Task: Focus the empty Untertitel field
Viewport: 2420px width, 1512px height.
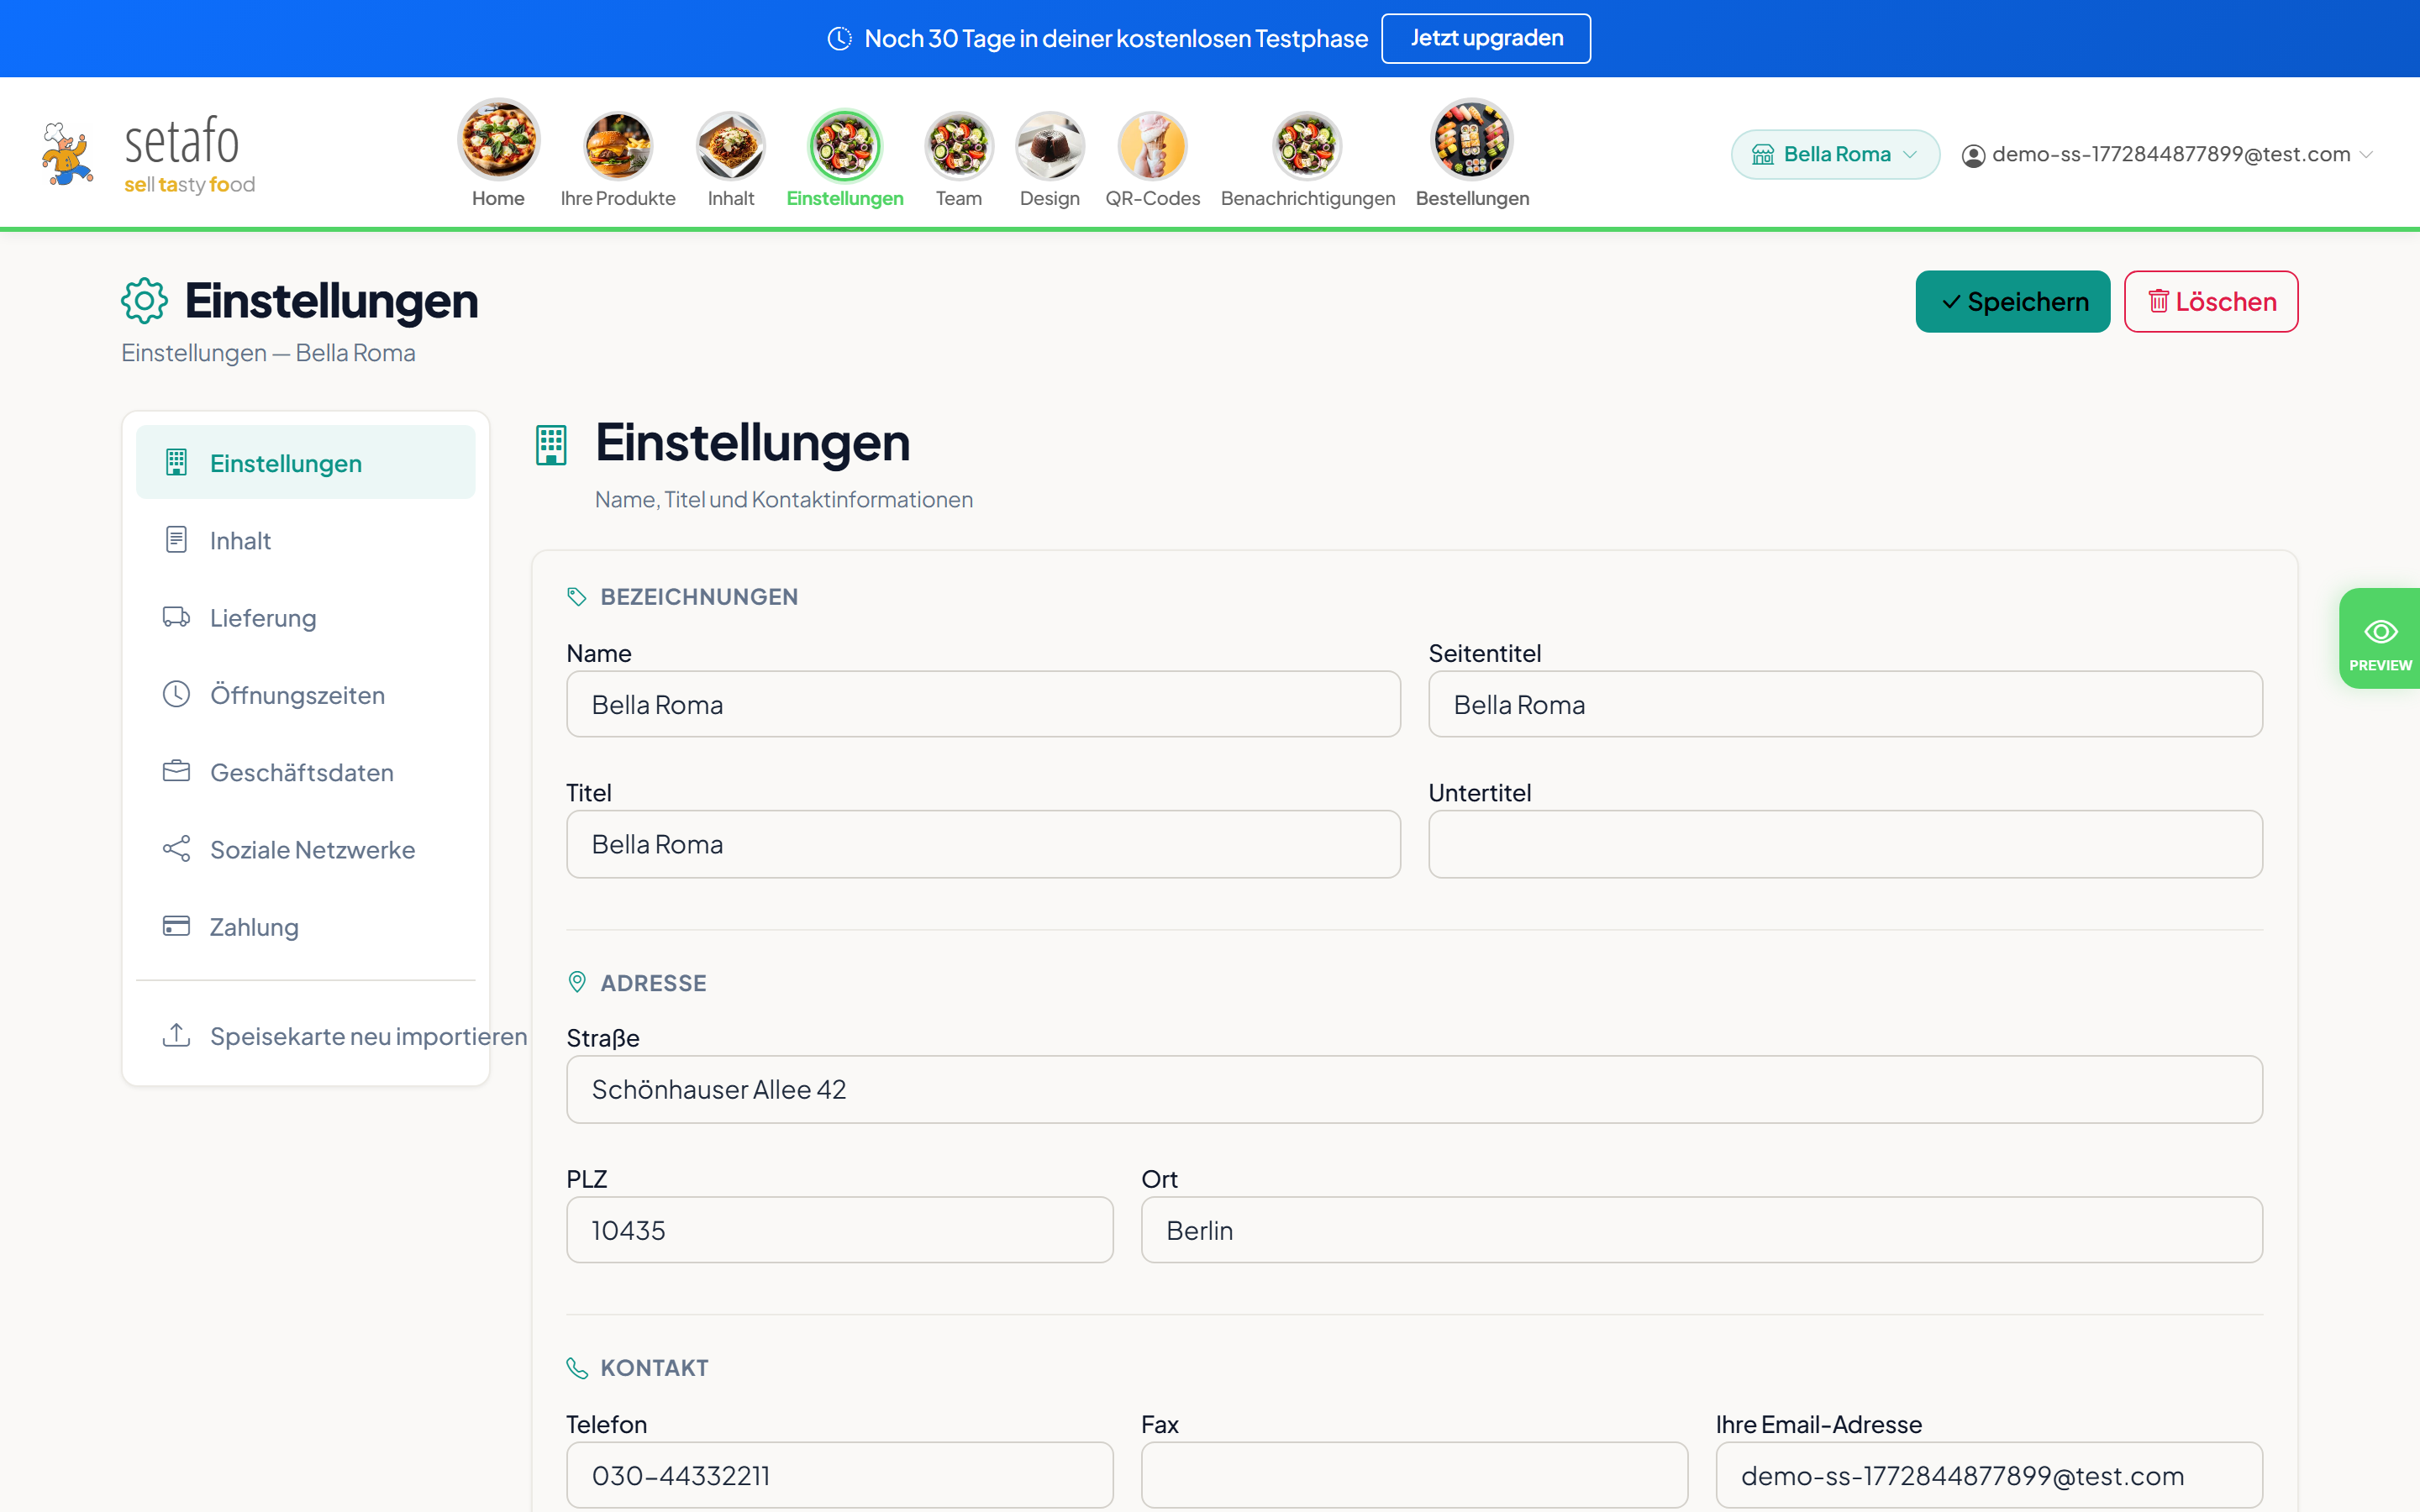Action: (1845, 844)
